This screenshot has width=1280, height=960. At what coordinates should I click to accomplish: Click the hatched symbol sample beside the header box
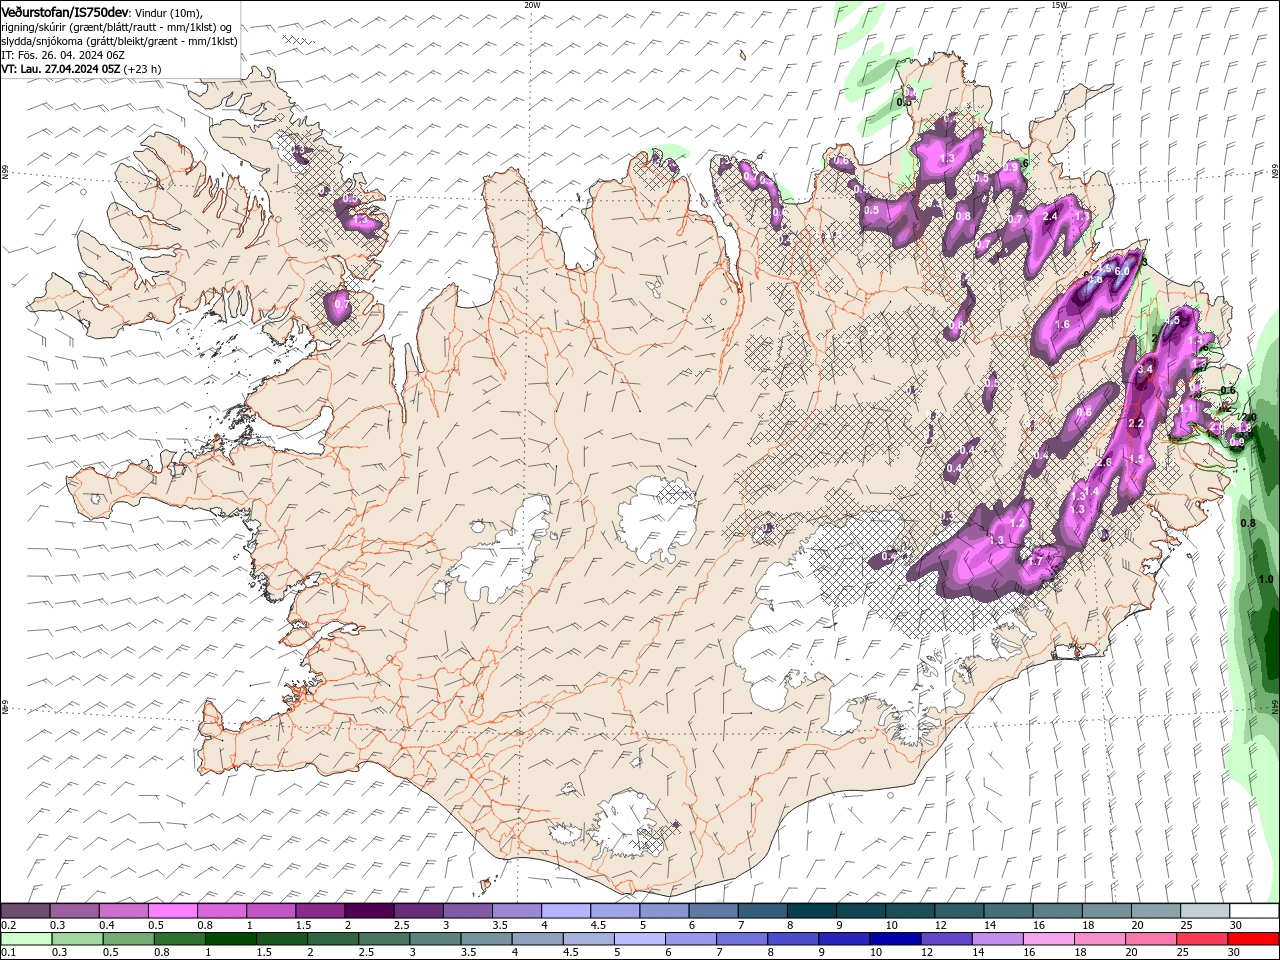(x=299, y=40)
